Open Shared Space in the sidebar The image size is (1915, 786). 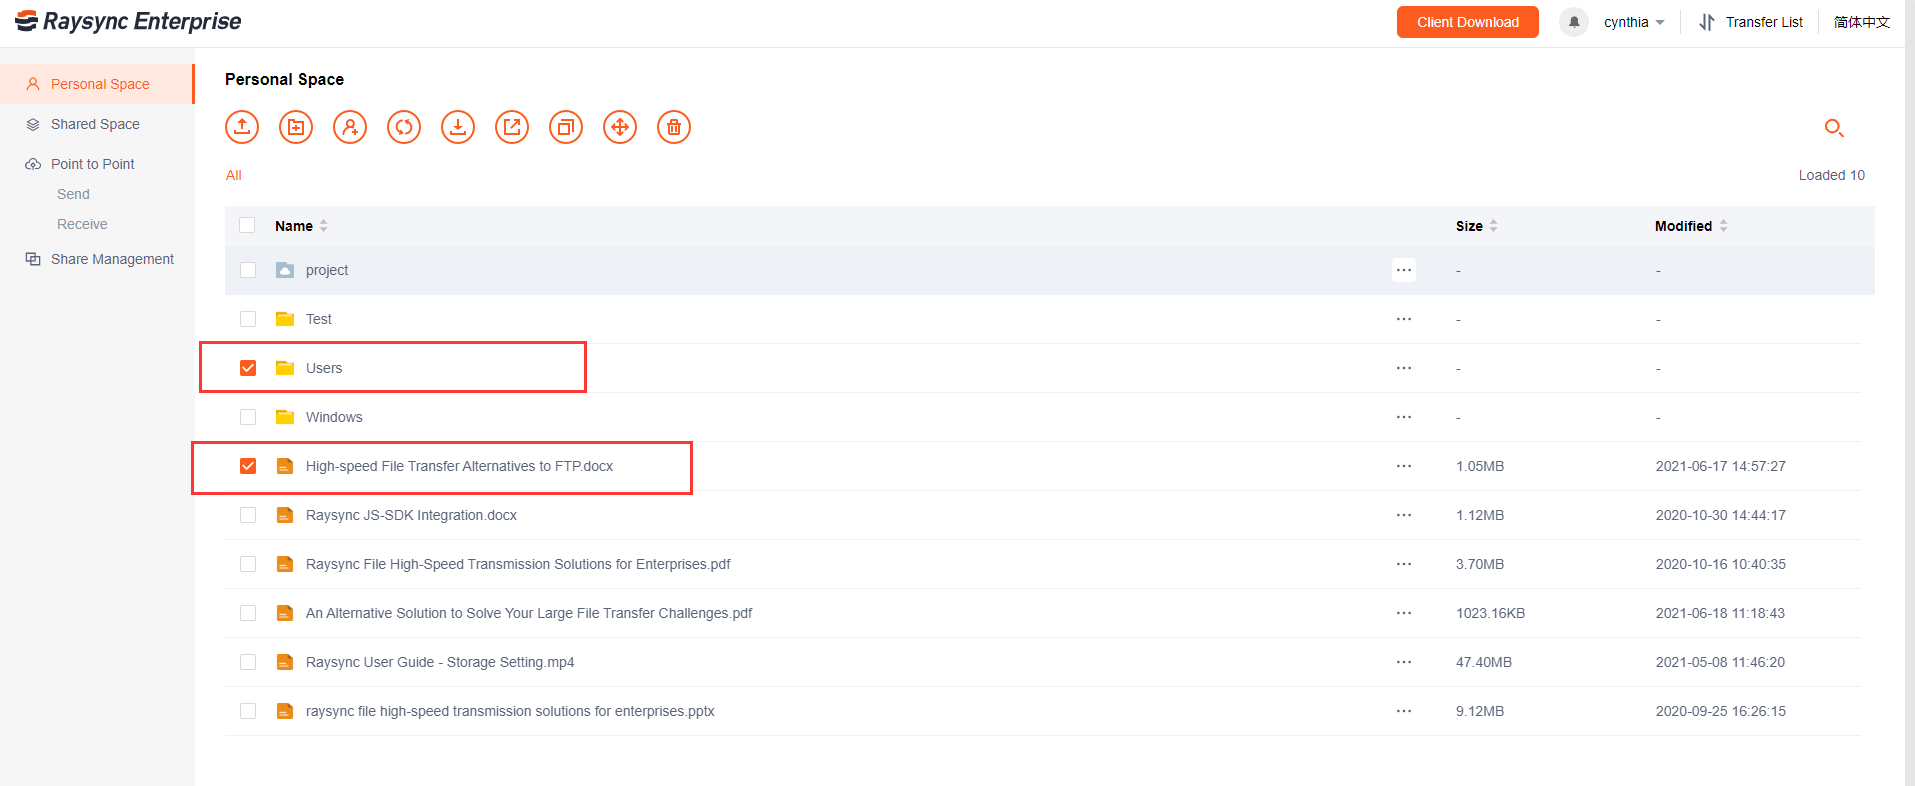tap(97, 124)
